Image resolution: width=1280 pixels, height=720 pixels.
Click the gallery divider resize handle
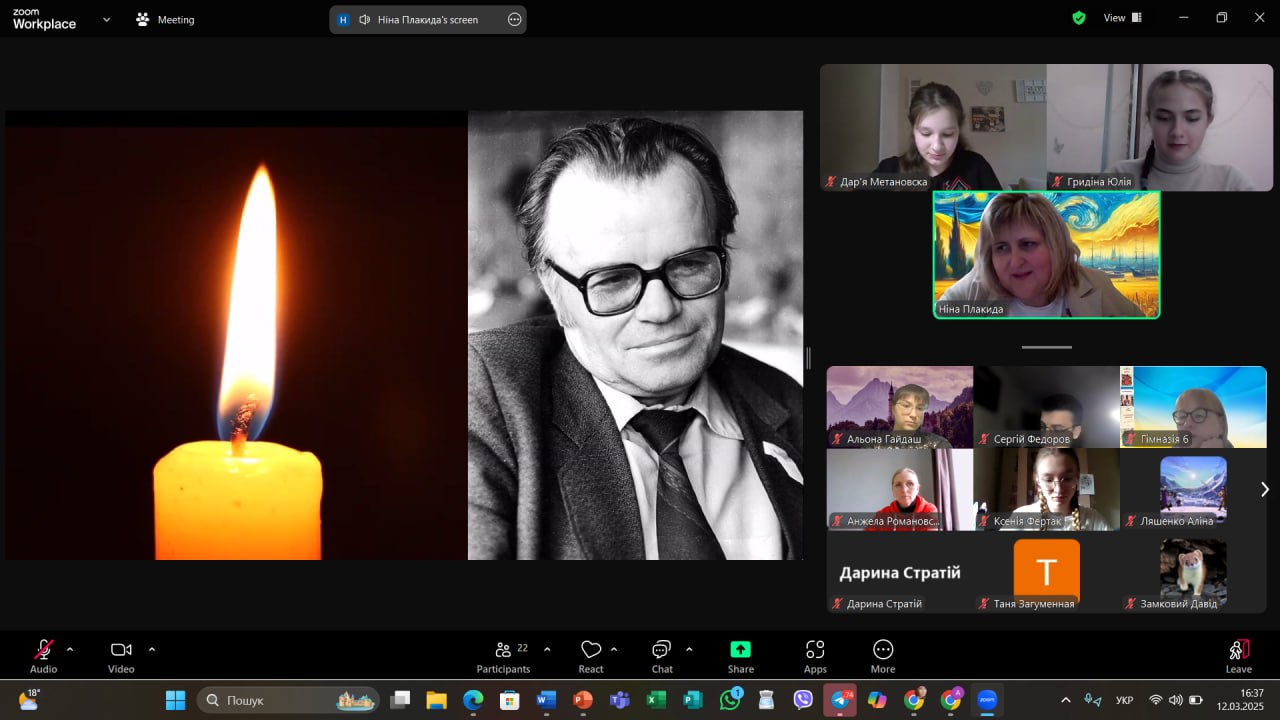click(1046, 347)
